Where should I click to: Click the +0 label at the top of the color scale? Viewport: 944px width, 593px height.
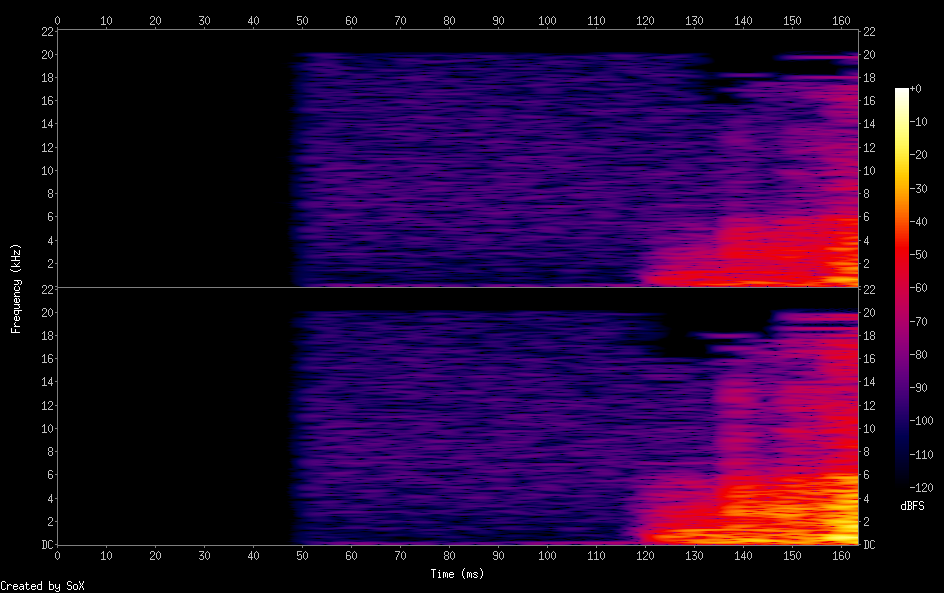pos(915,89)
